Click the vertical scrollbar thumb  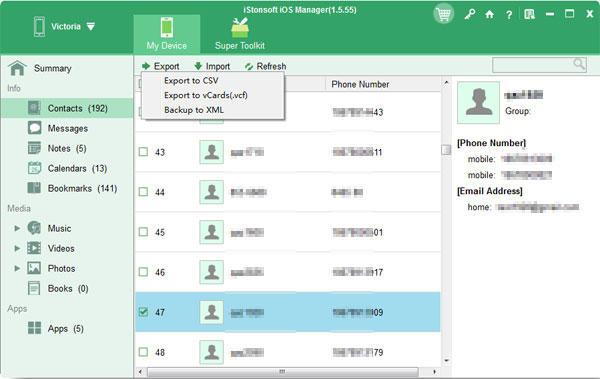tap(446, 149)
